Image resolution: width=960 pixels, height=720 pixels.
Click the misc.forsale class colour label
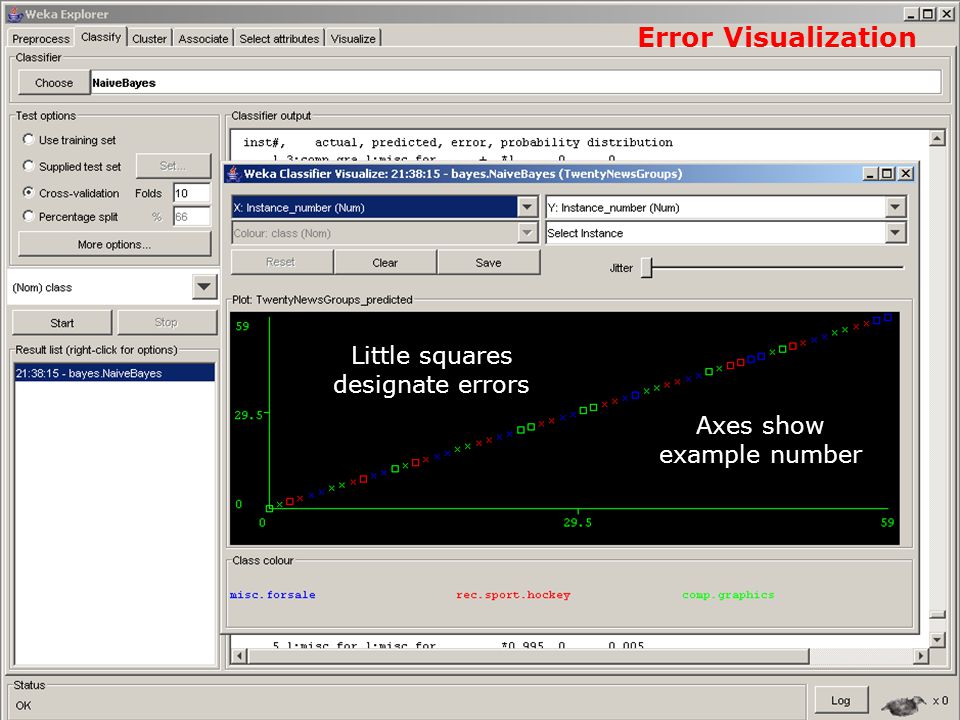click(x=273, y=594)
